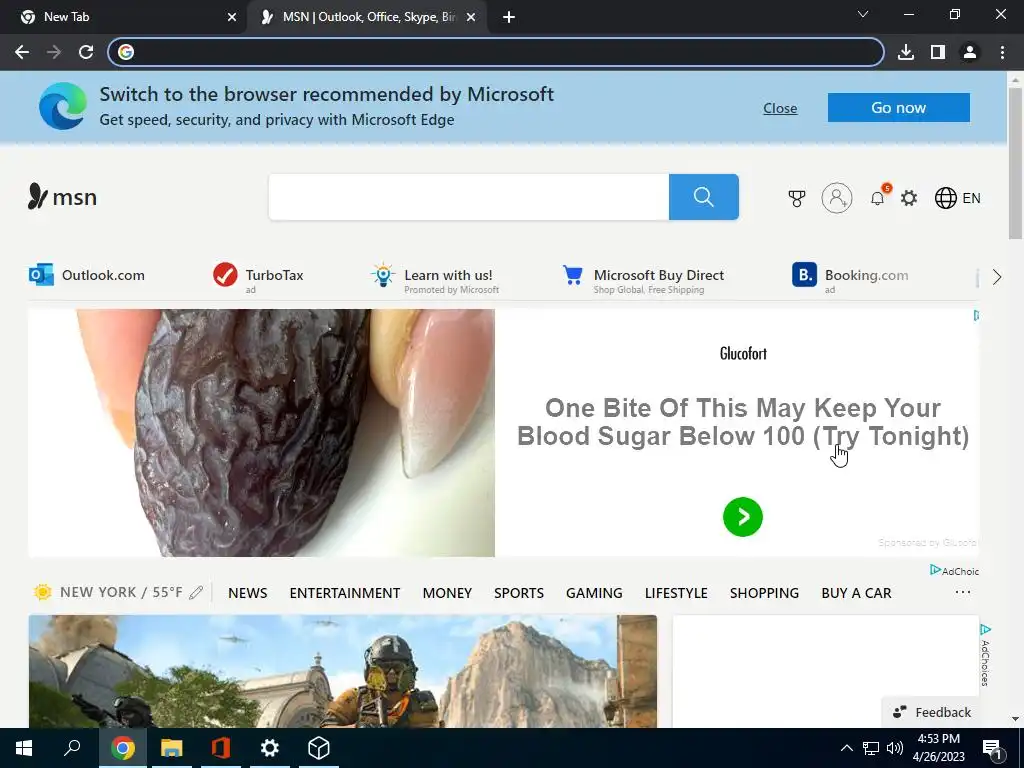
Task: Click the green arrow button in ad
Action: (x=743, y=517)
